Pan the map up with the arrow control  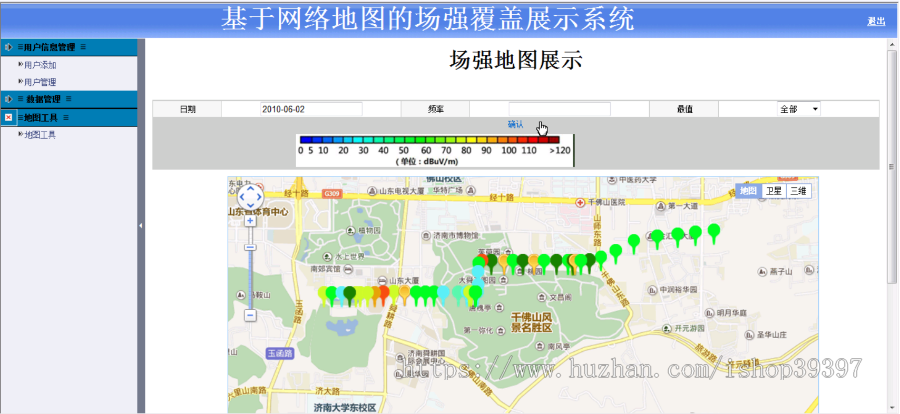pos(250,190)
